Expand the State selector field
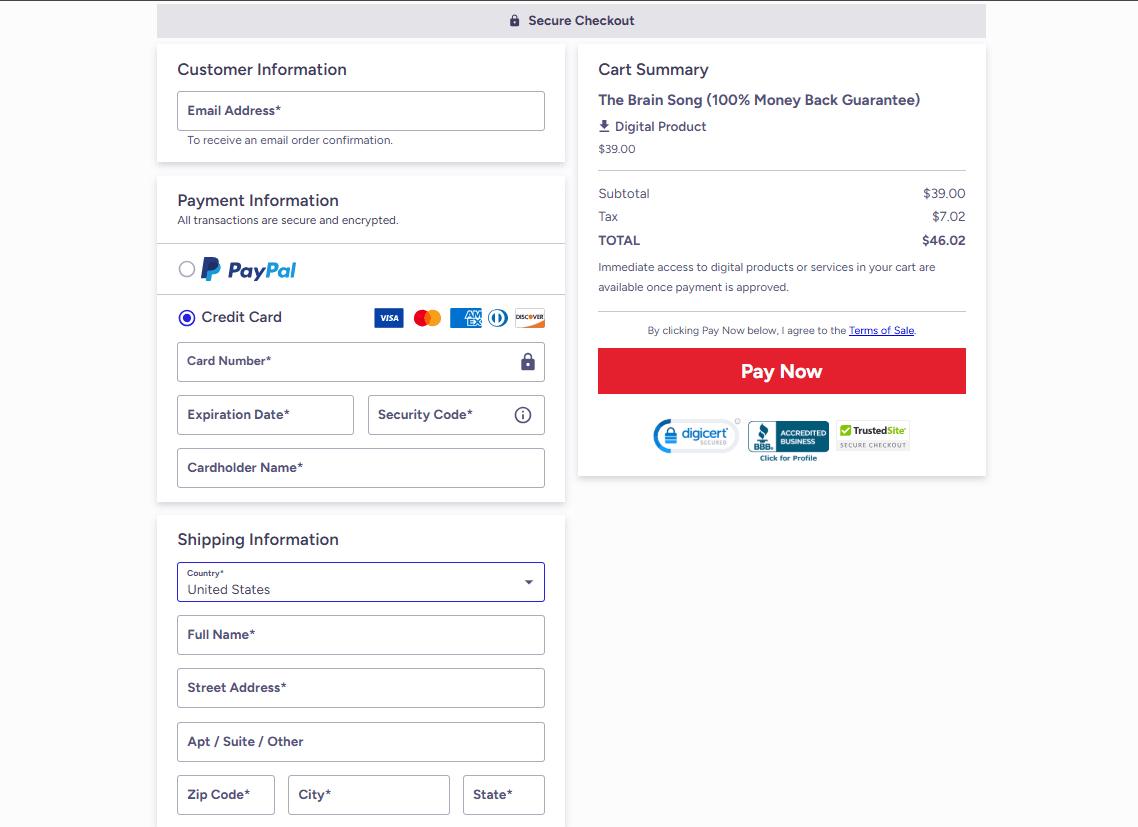The height and width of the screenshot is (827, 1138). coord(503,795)
